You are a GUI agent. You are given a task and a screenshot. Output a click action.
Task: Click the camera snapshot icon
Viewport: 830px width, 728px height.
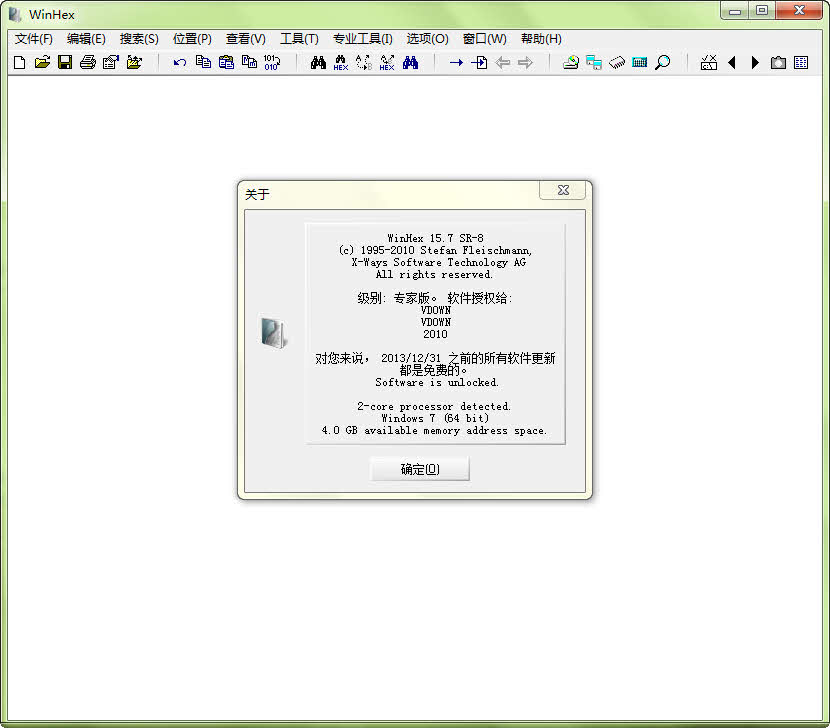pyautogui.click(x=778, y=62)
